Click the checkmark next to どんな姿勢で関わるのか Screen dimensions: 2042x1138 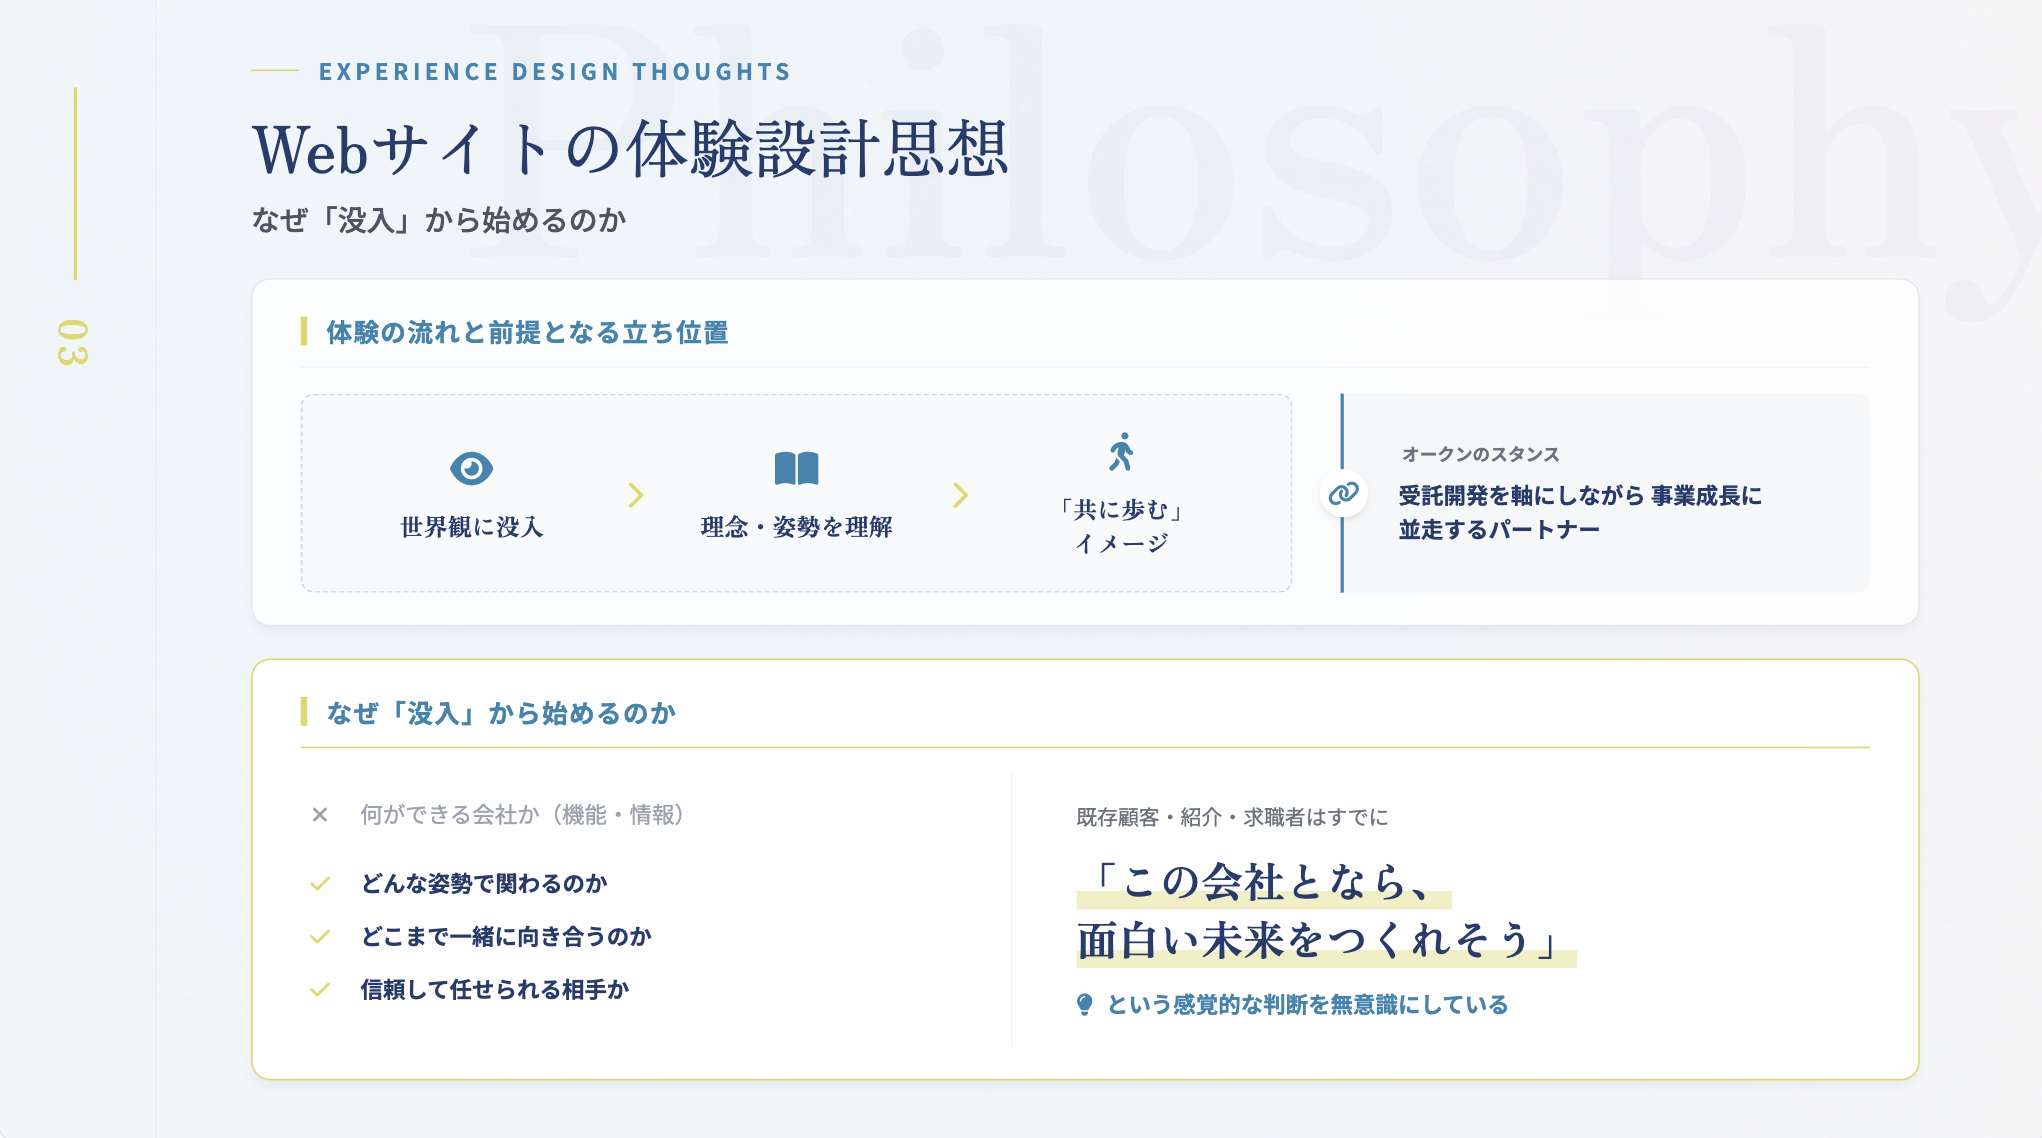pyautogui.click(x=320, y=884)
